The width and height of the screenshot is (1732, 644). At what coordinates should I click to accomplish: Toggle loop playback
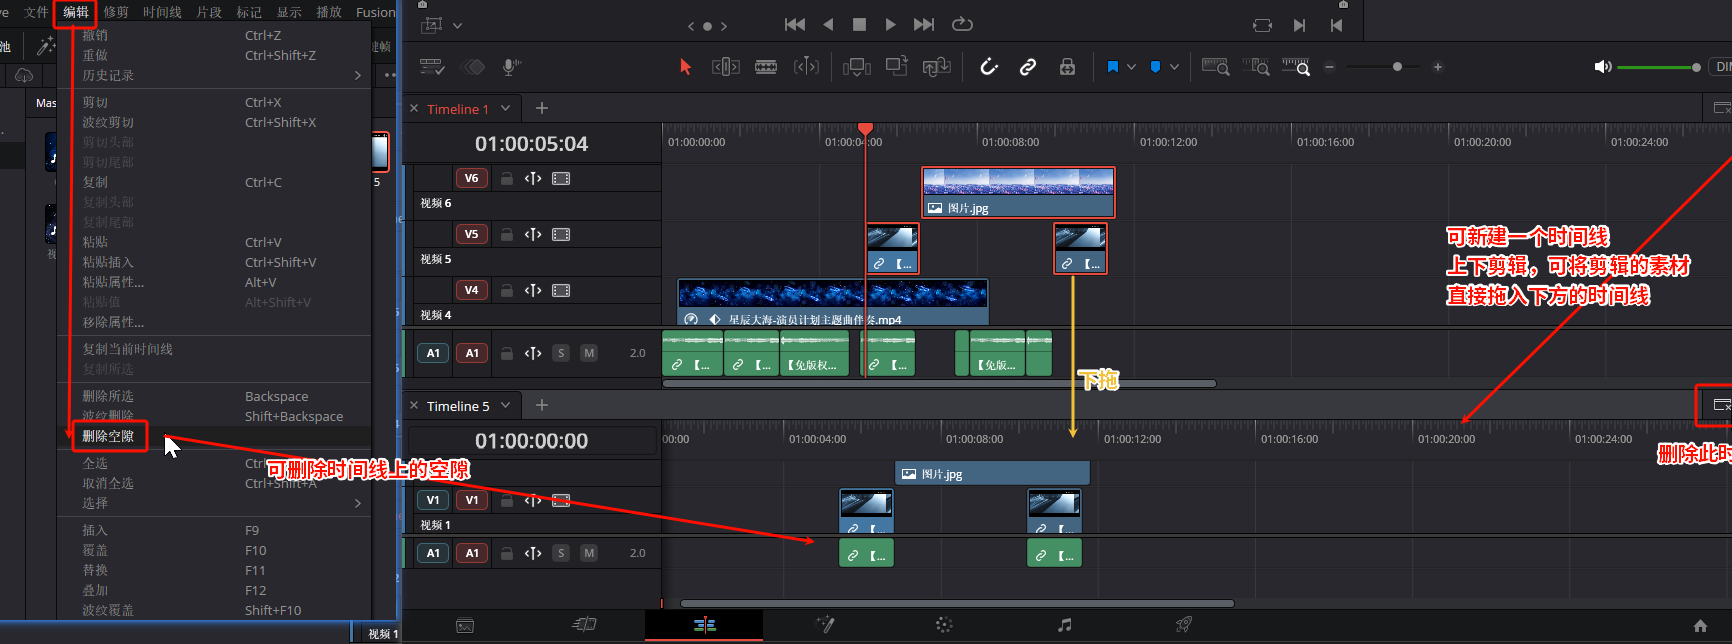coord(962,25)
